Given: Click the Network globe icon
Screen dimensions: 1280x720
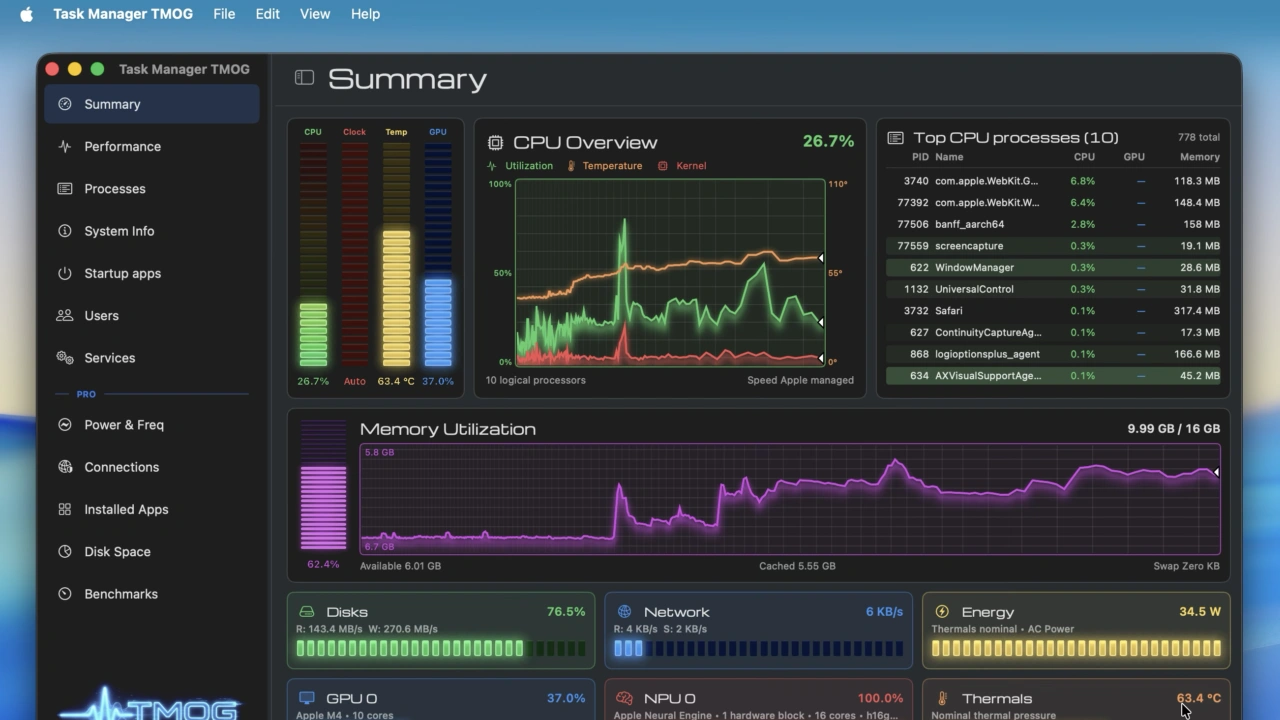Looking at the screenshot, I should [x=625, y=611].
